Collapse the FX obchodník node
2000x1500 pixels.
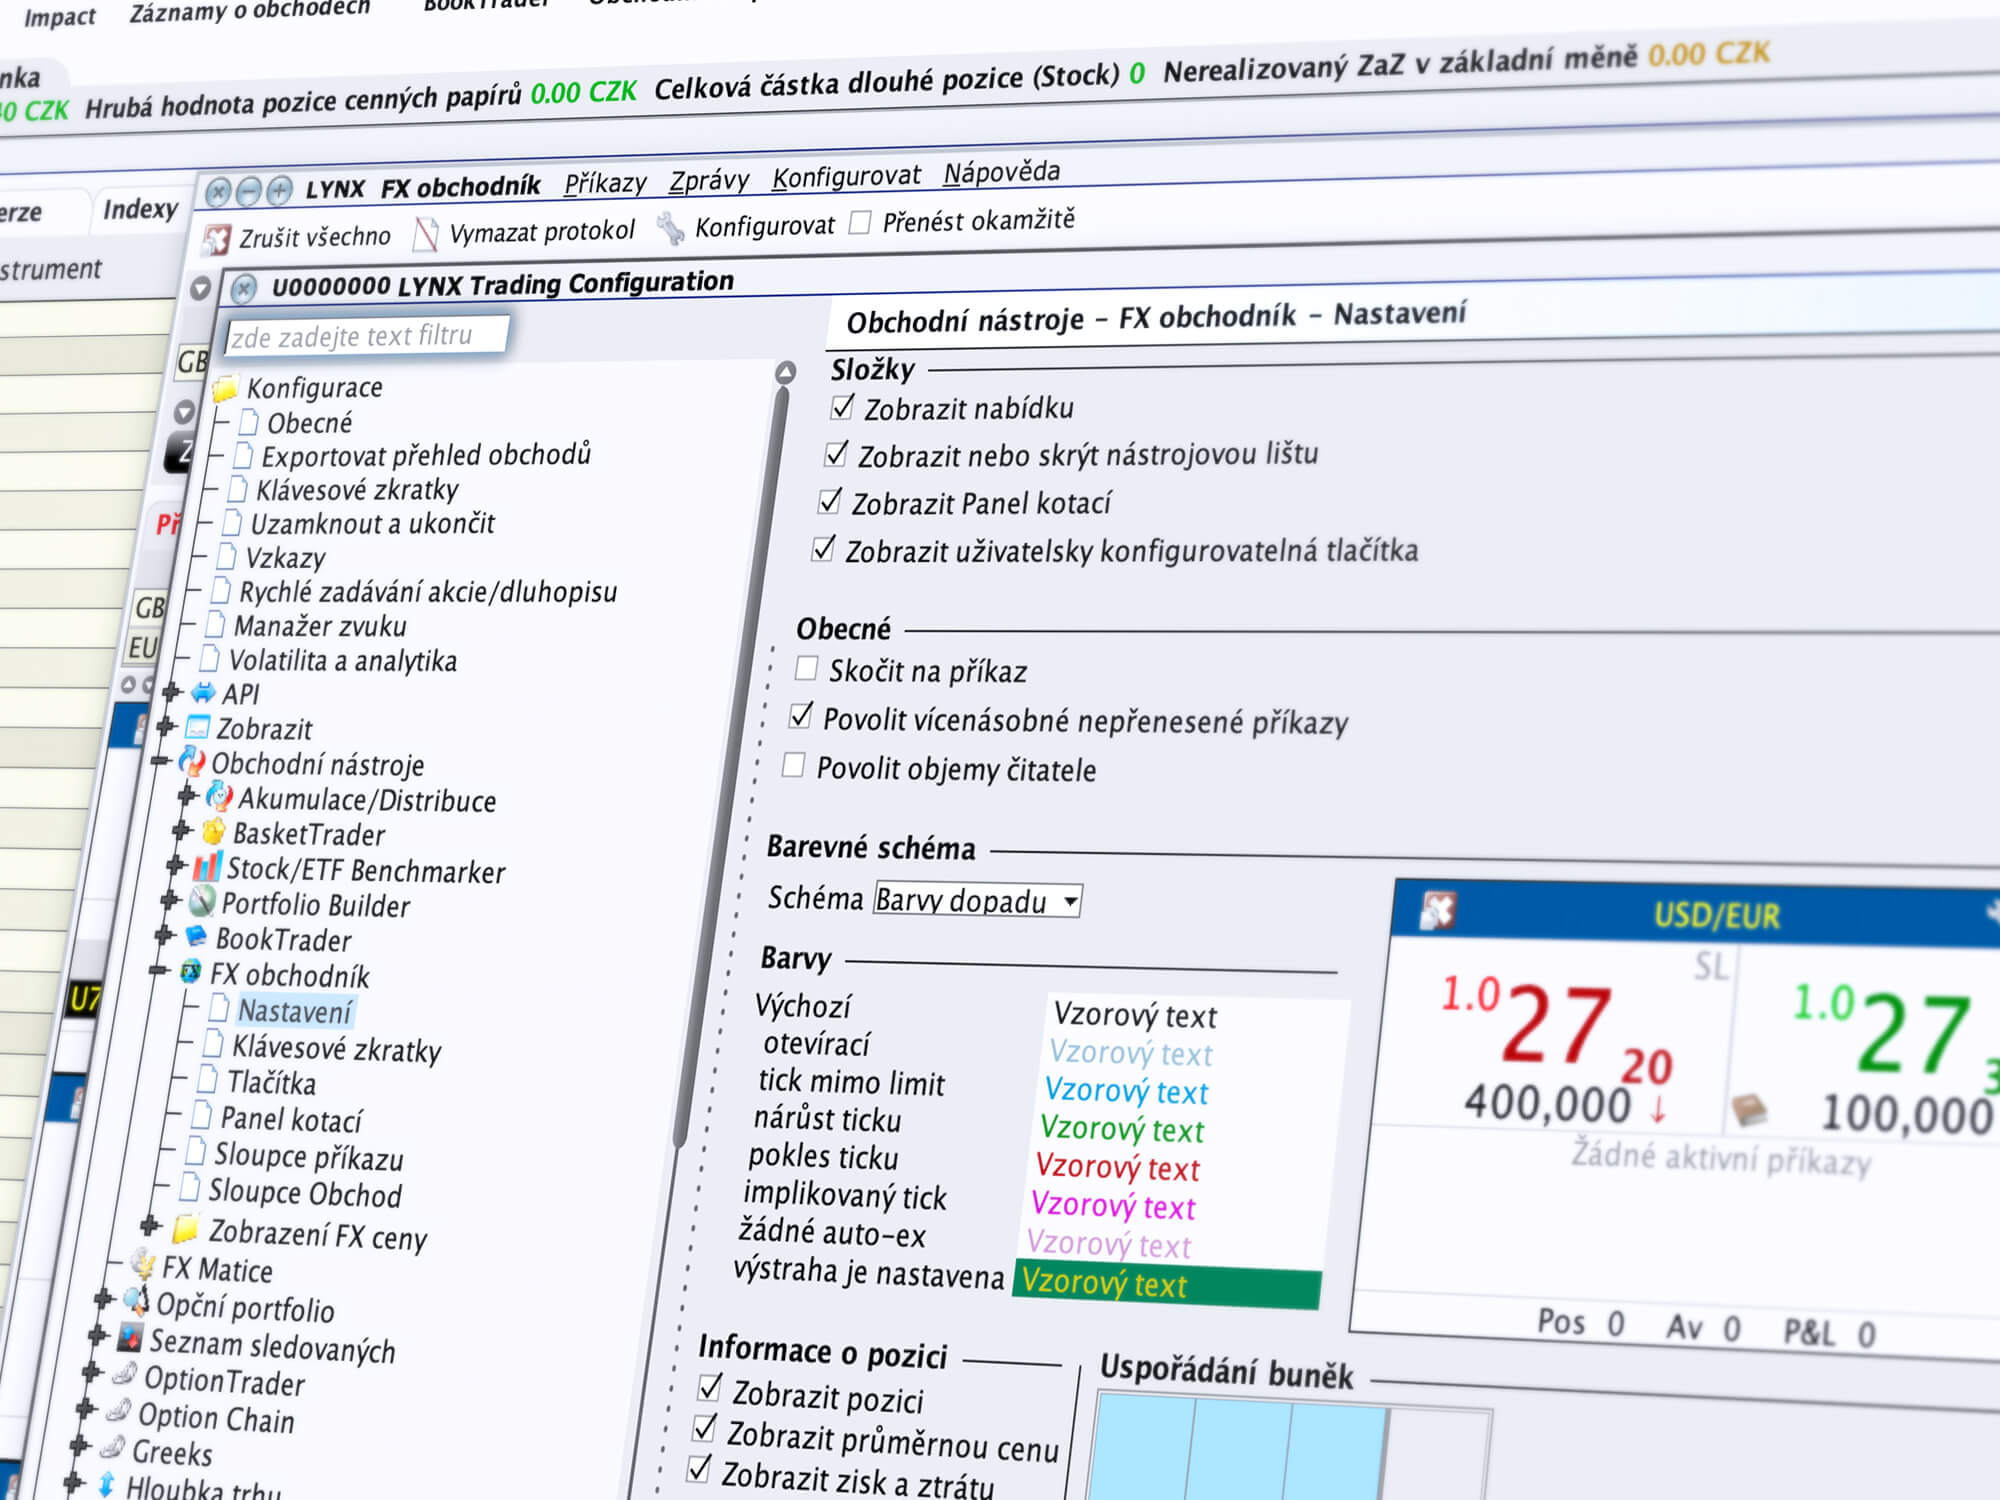click(158, 971)
